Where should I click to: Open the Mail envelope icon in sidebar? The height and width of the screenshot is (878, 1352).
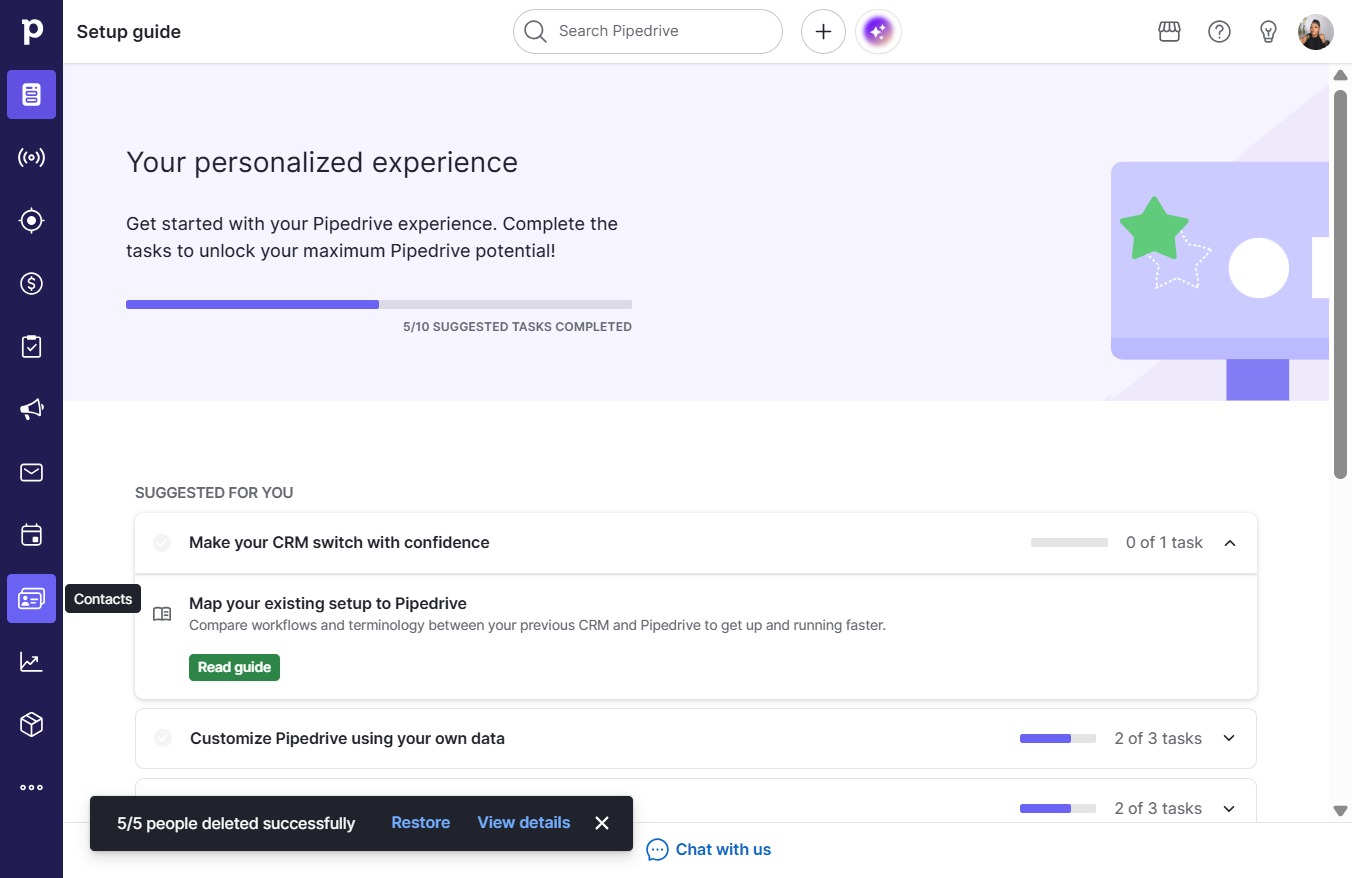pyautogui.click(x=32, y=473)
